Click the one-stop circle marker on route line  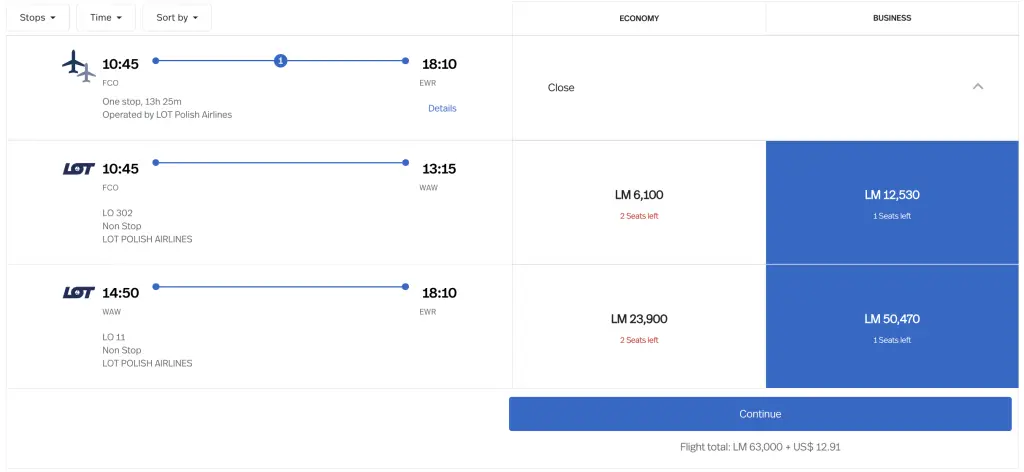(281, 61)
